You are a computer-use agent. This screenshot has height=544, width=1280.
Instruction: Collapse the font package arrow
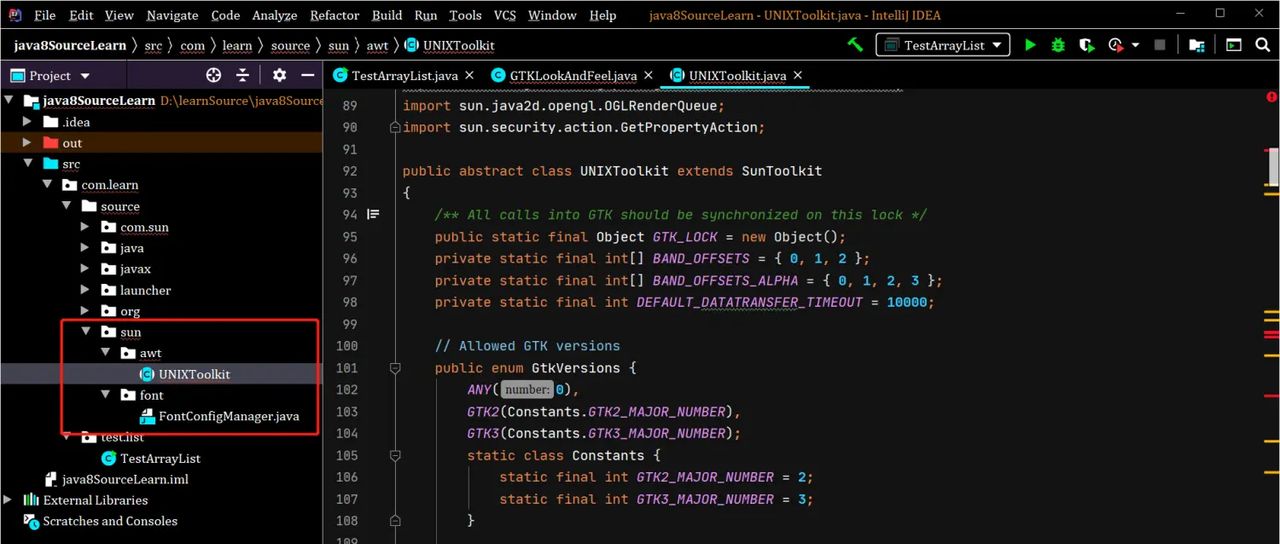[x=105, y=395]
